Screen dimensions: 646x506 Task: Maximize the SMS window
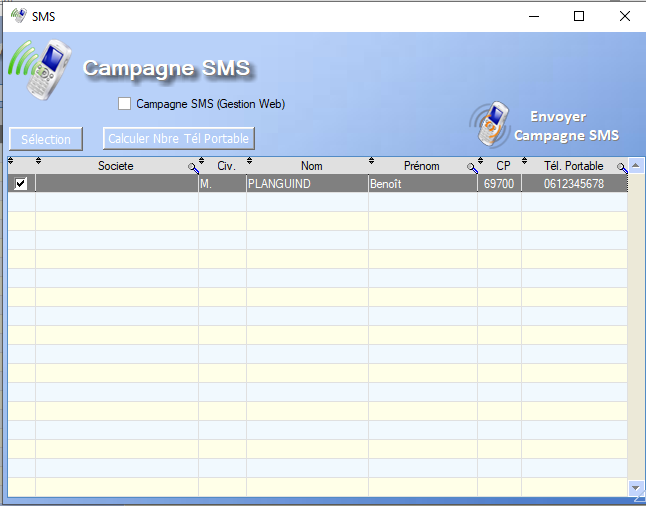click(579, 16)
